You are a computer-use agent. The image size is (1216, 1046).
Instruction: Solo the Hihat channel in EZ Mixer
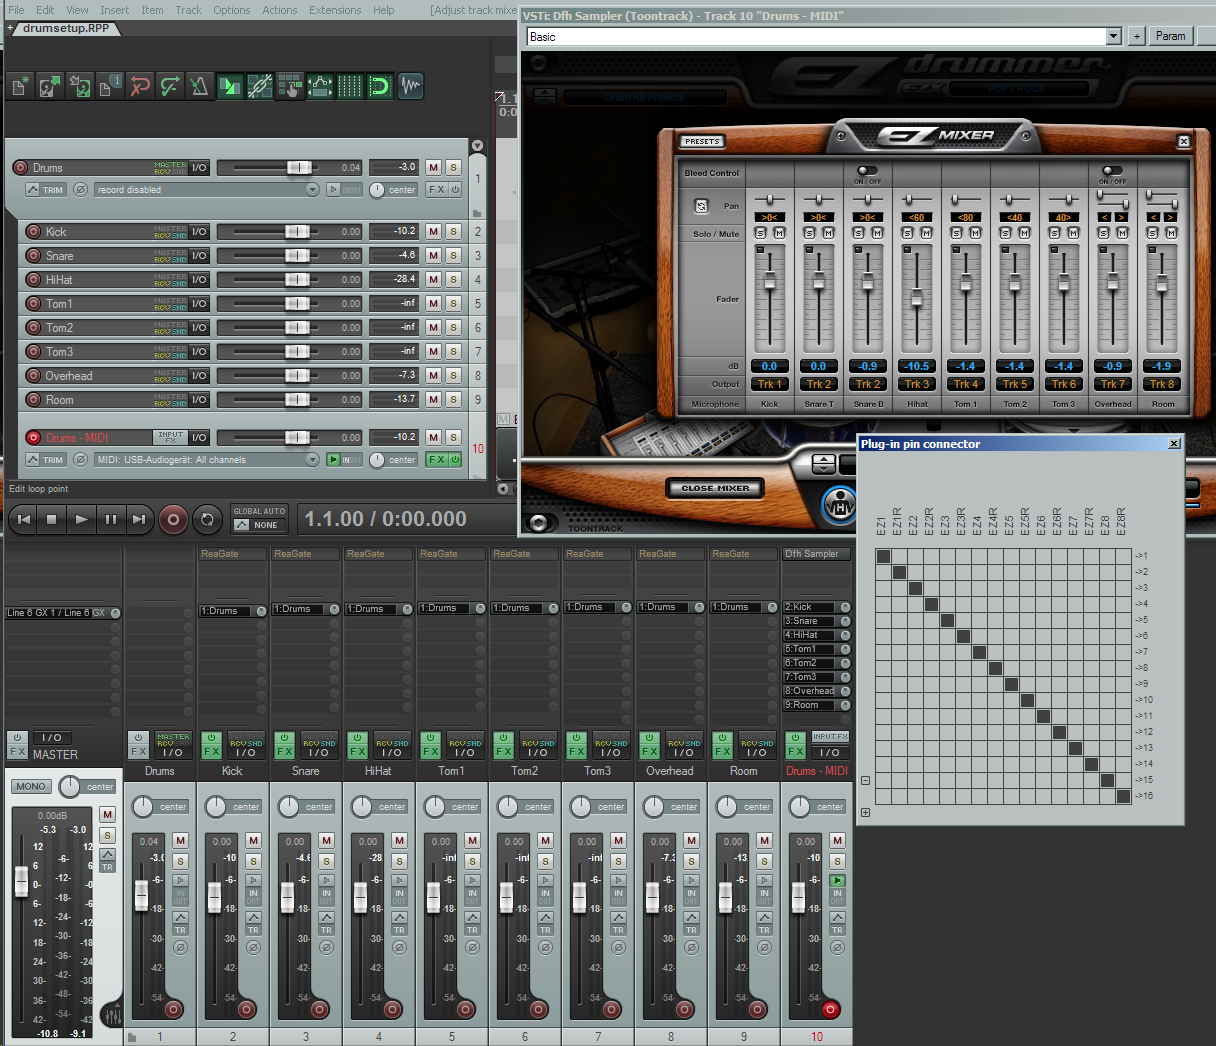(907, 233)
